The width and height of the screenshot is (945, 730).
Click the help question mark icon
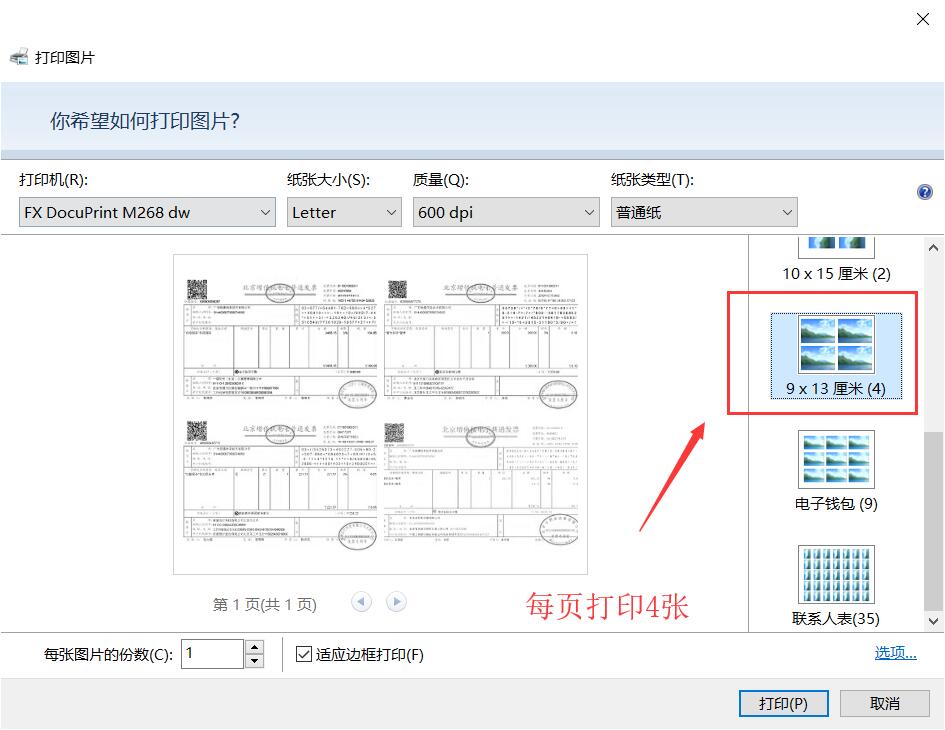pos(925,192)
